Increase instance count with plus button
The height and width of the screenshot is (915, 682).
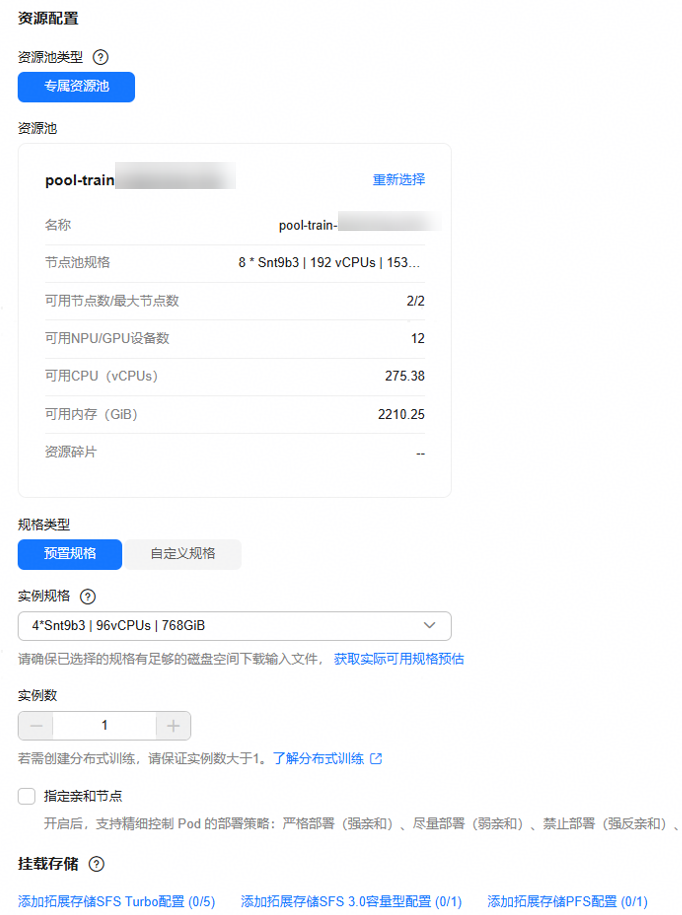point(173,726)
